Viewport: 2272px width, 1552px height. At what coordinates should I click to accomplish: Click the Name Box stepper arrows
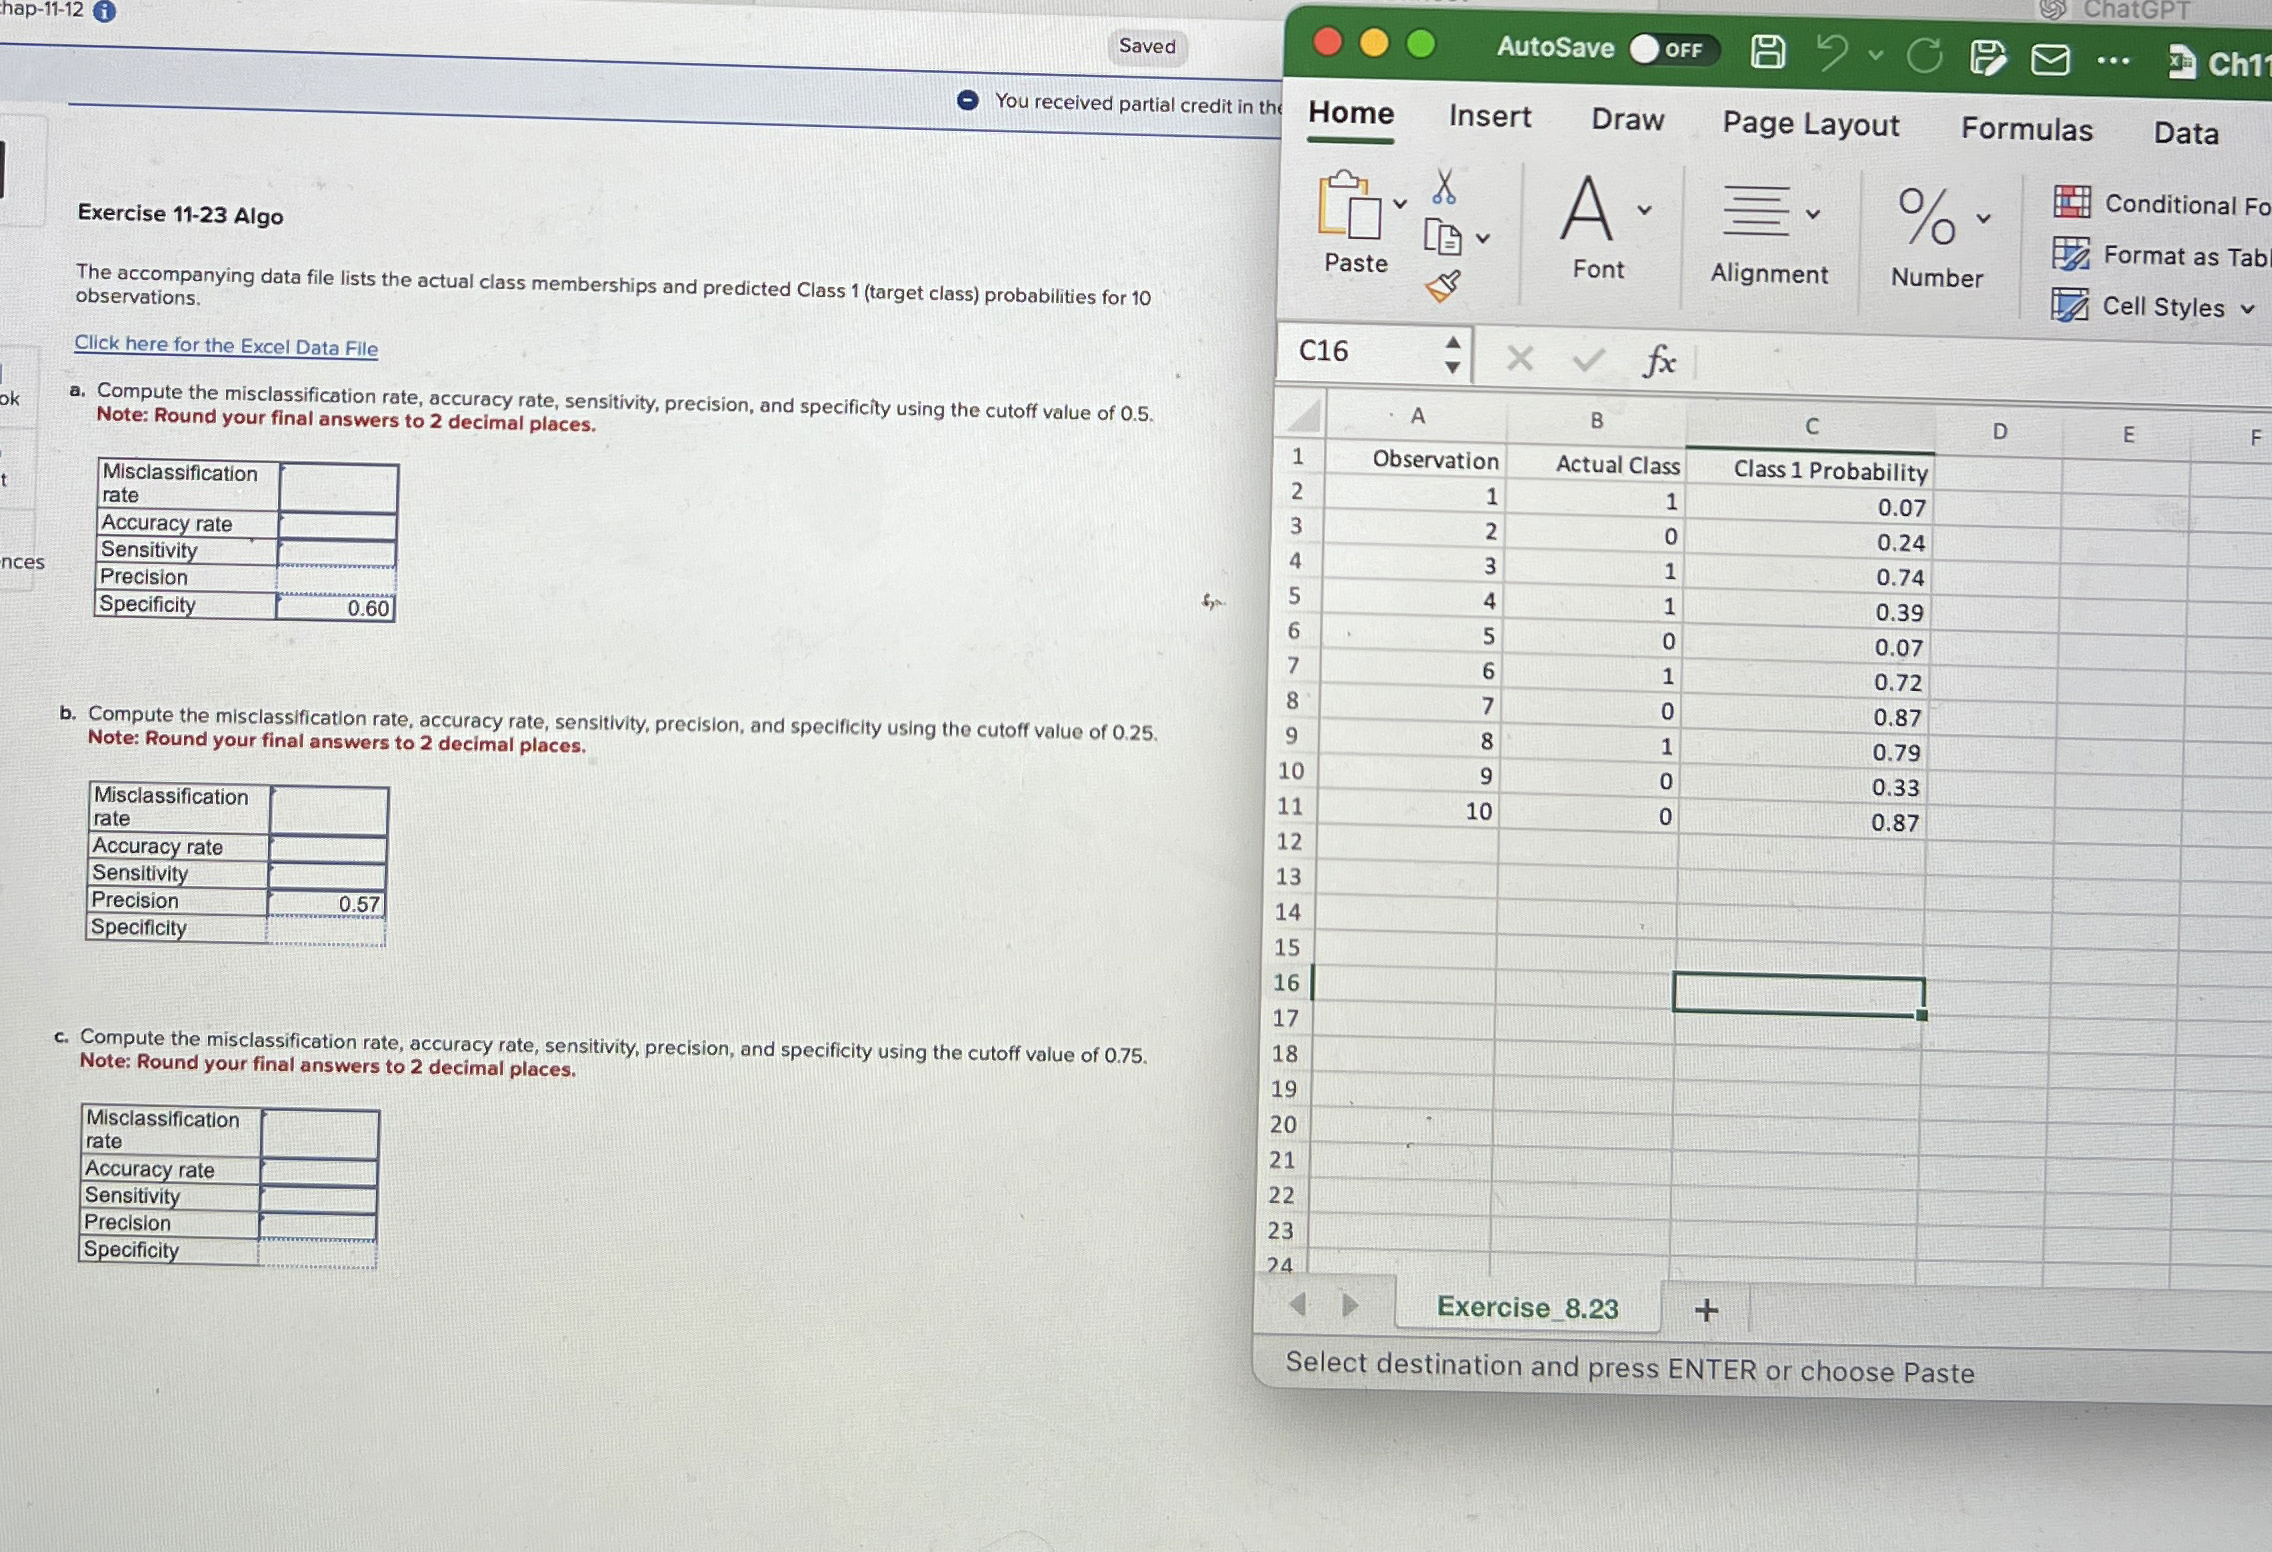pos(1452,354)
